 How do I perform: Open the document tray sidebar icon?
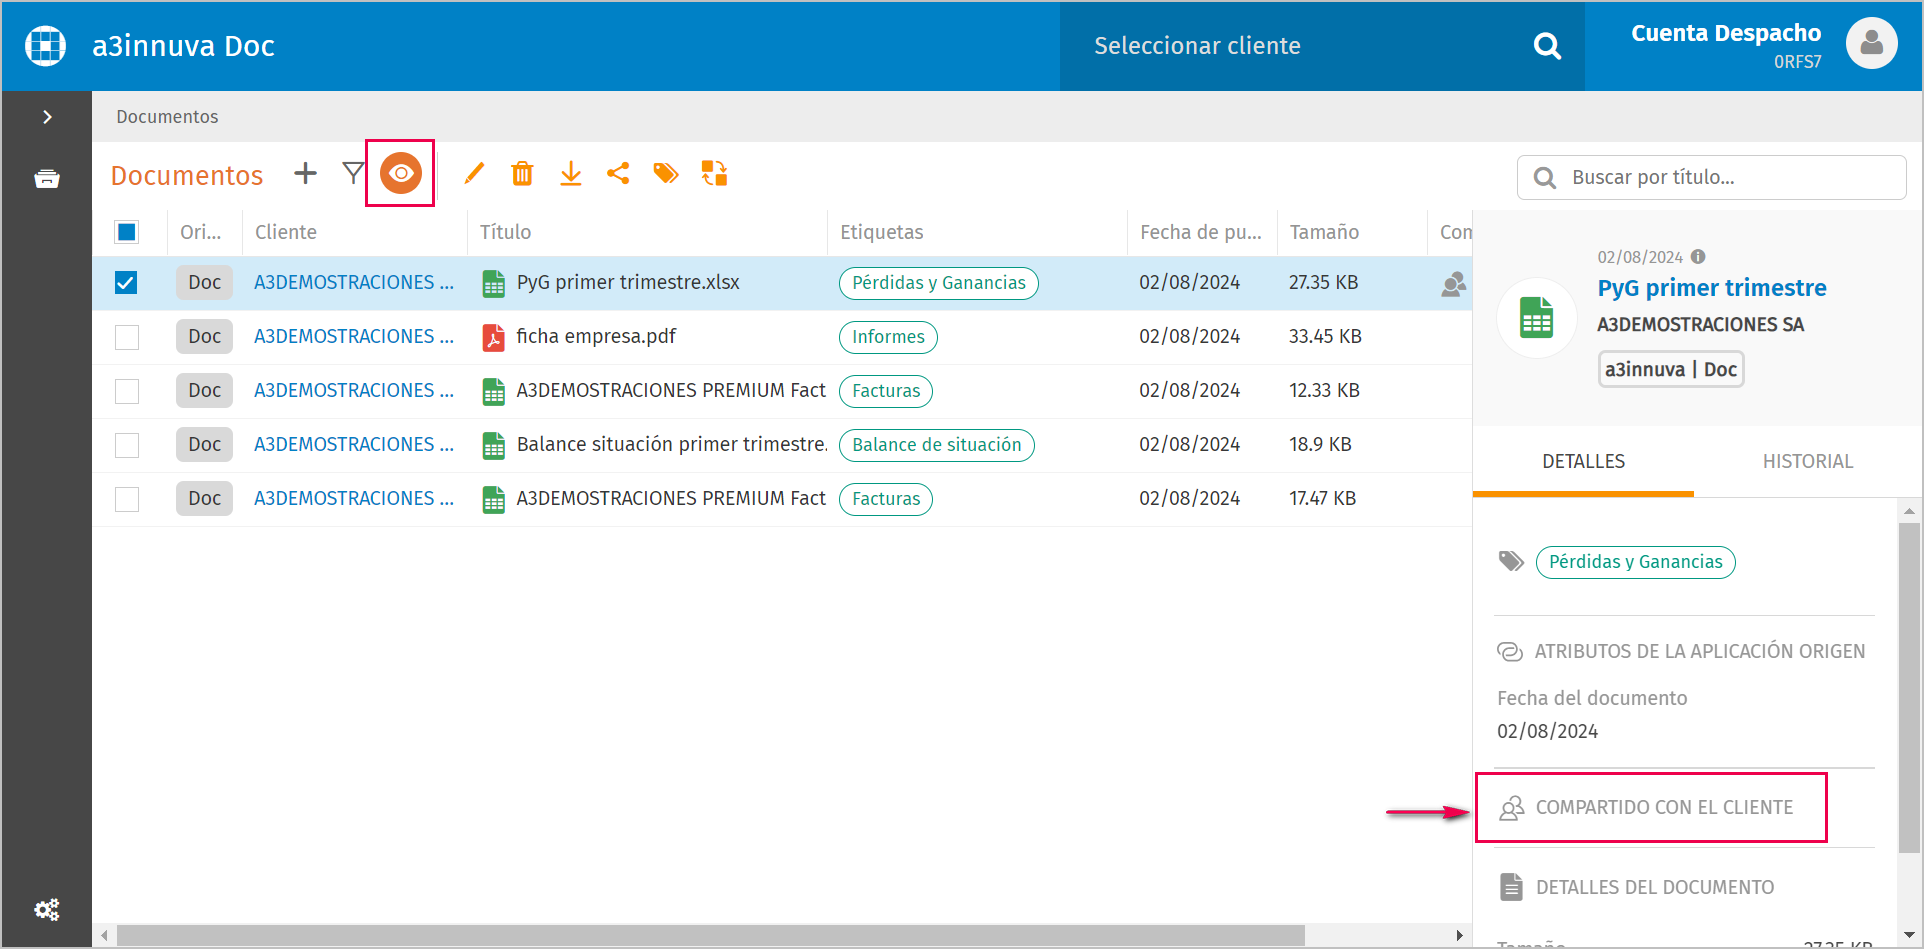coord(47,179)
